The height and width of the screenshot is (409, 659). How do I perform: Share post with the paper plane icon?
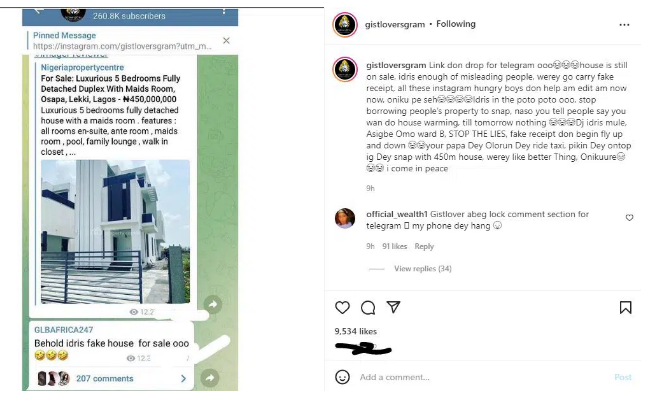(393, 307)
